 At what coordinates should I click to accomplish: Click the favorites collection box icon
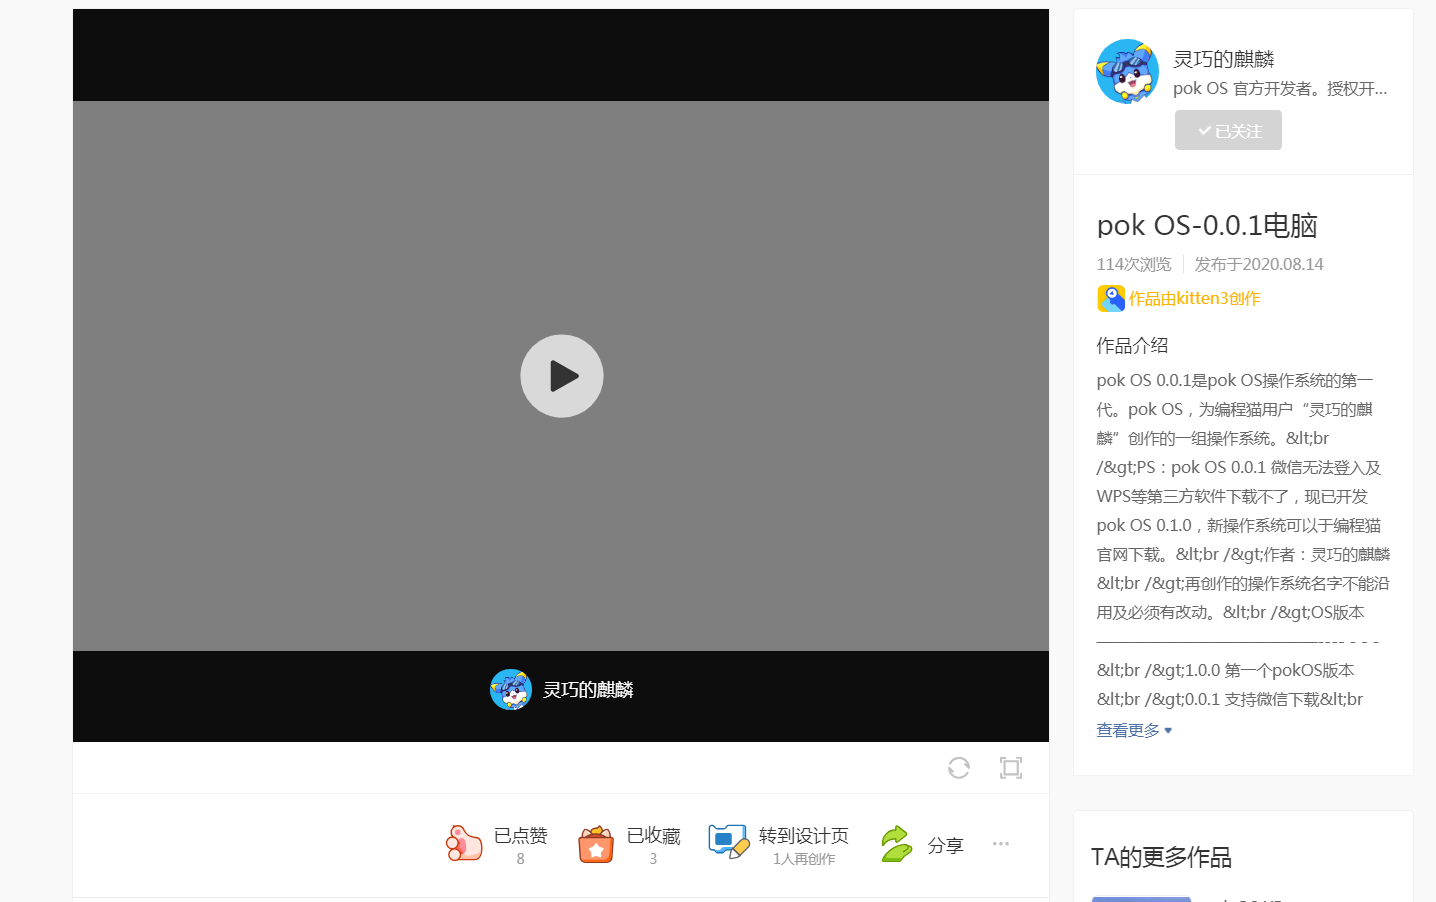(596, 844)
